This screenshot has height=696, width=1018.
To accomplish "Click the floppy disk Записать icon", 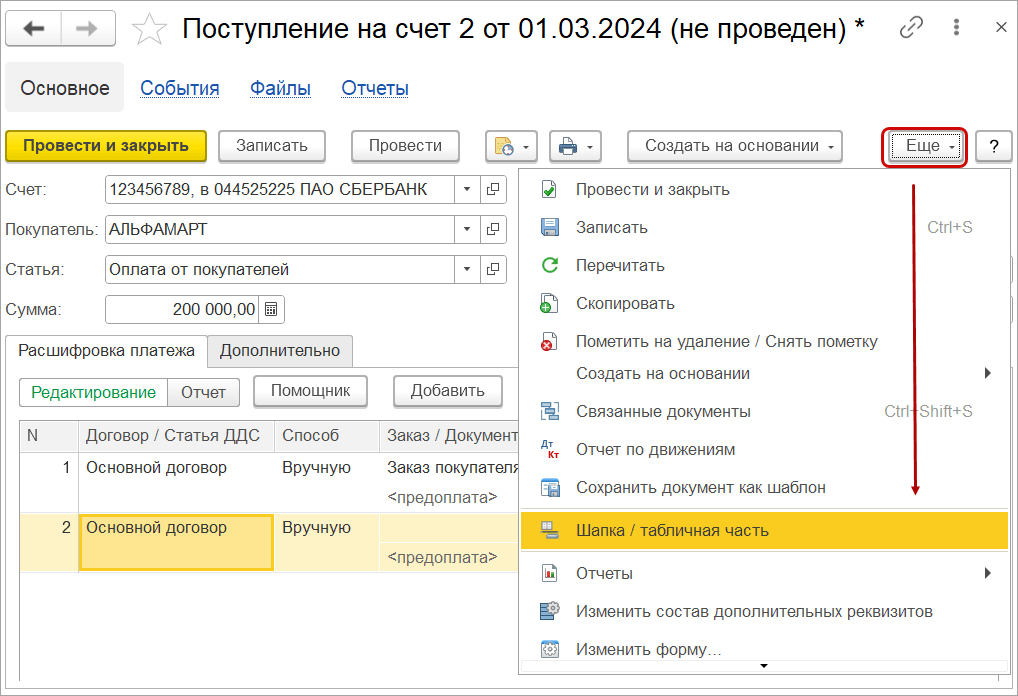I will [549, 227].
